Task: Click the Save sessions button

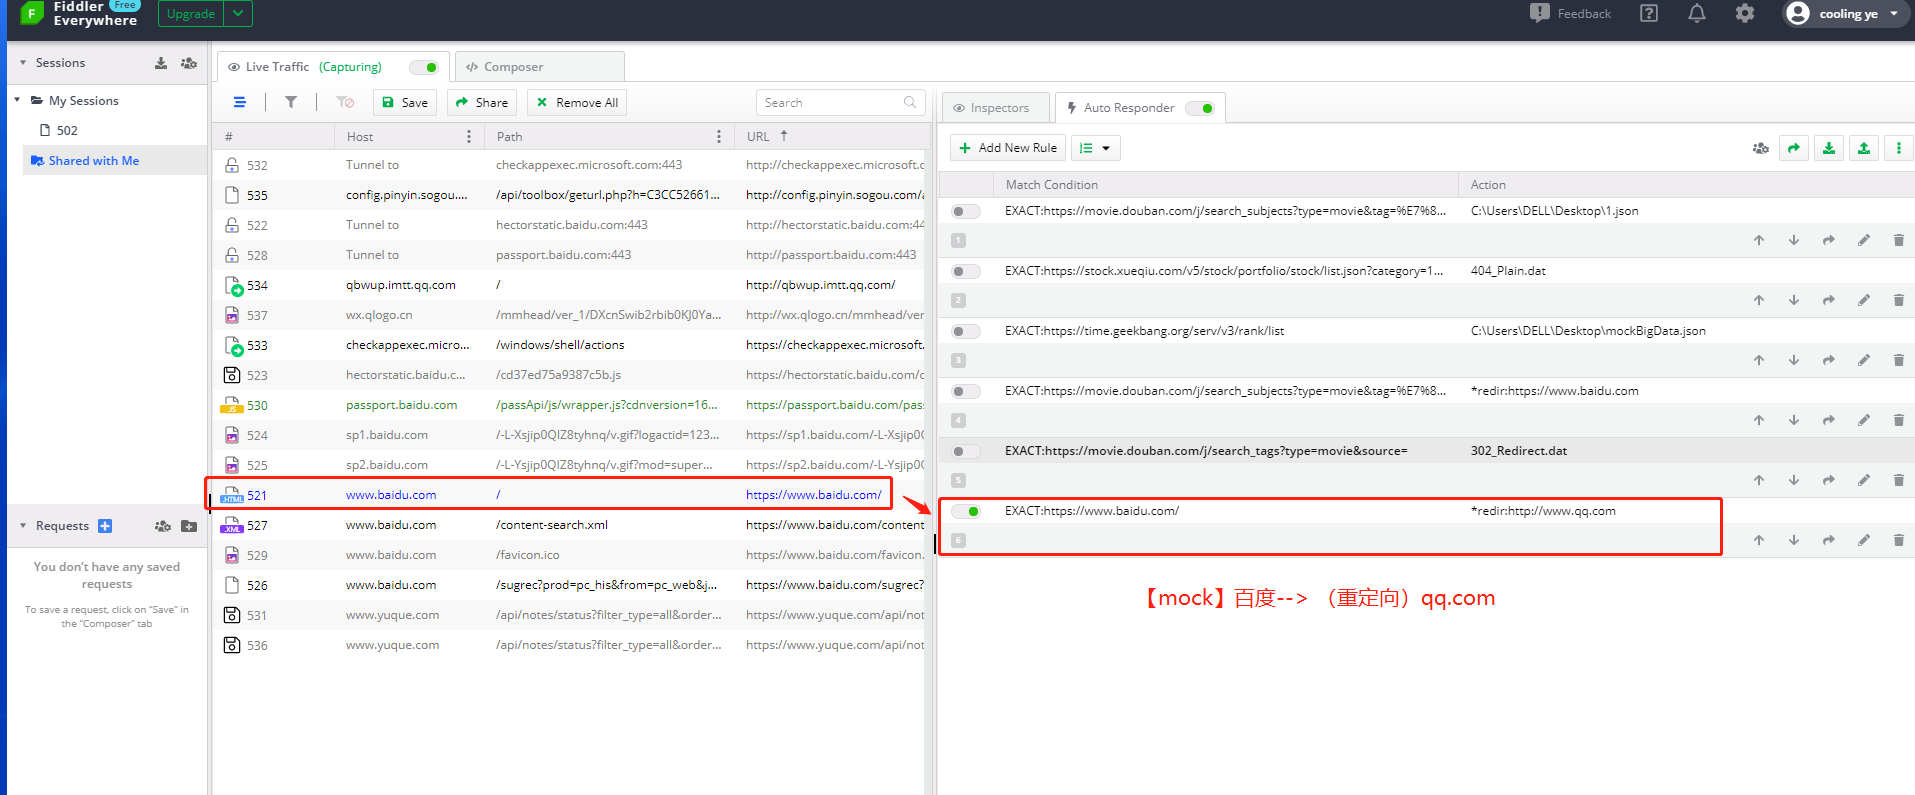Action: pyautogui.click(x=405, y=102)
